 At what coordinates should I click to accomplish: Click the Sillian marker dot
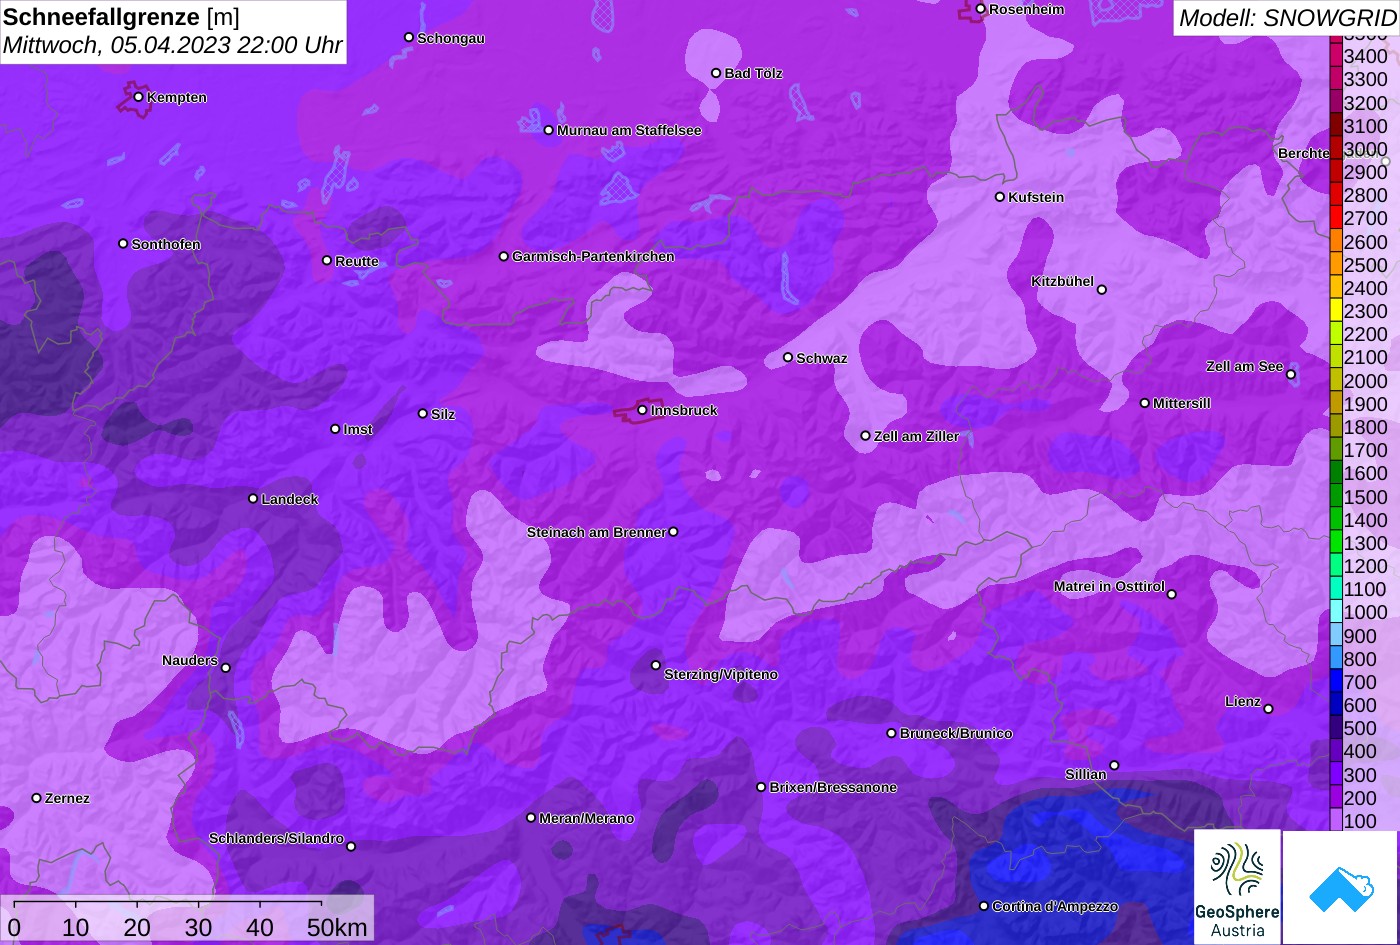[x=1114, y=766]
